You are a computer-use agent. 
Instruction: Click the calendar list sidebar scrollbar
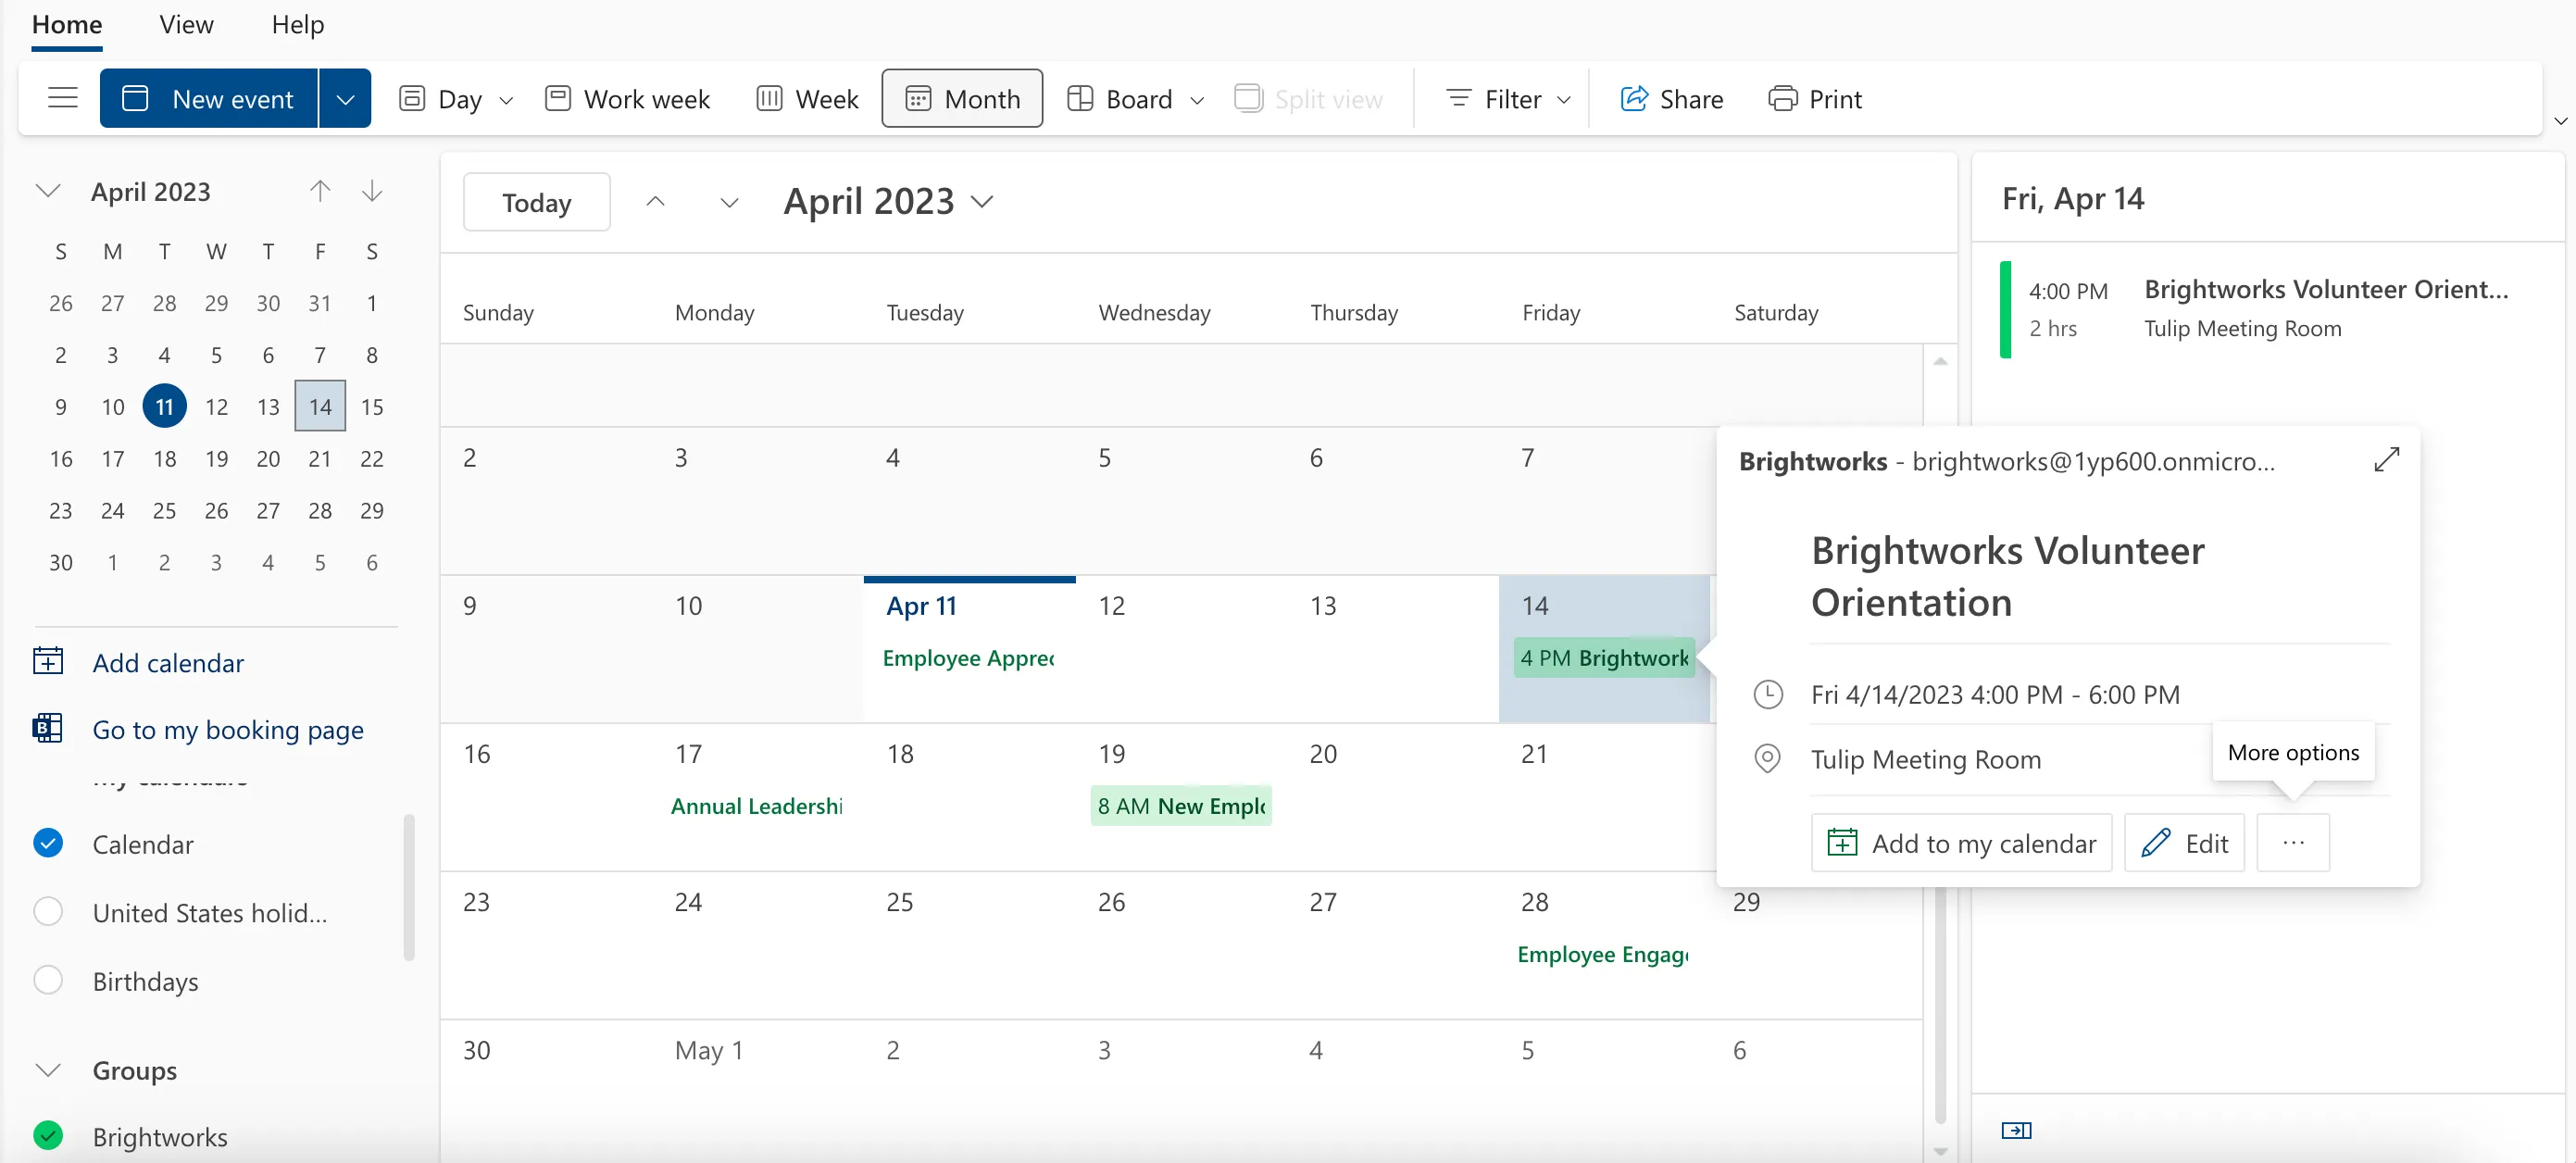408,888
